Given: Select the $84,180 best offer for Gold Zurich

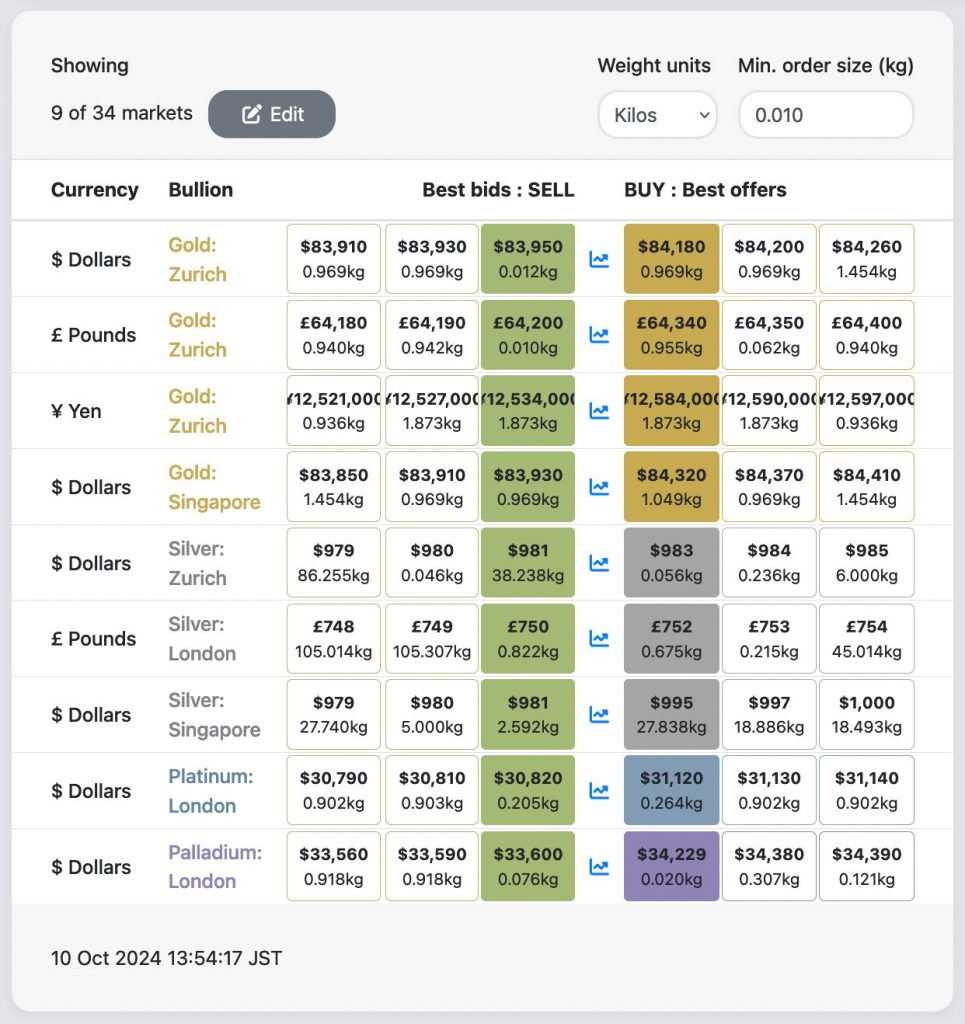Looking at the screenshot, I should (671, 259).
